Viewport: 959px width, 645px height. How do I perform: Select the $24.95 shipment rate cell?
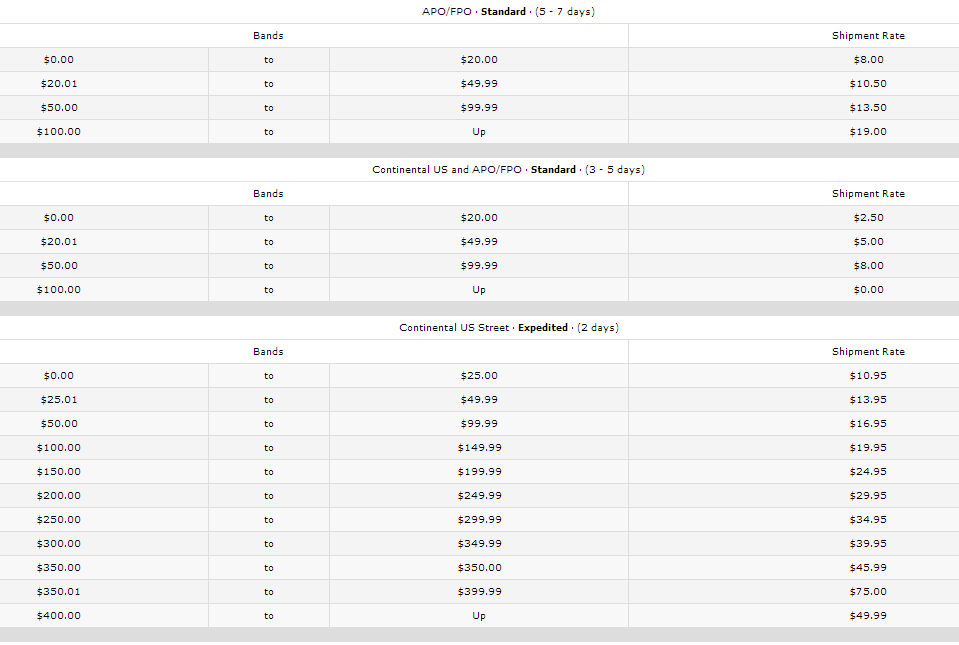point(867,472)
